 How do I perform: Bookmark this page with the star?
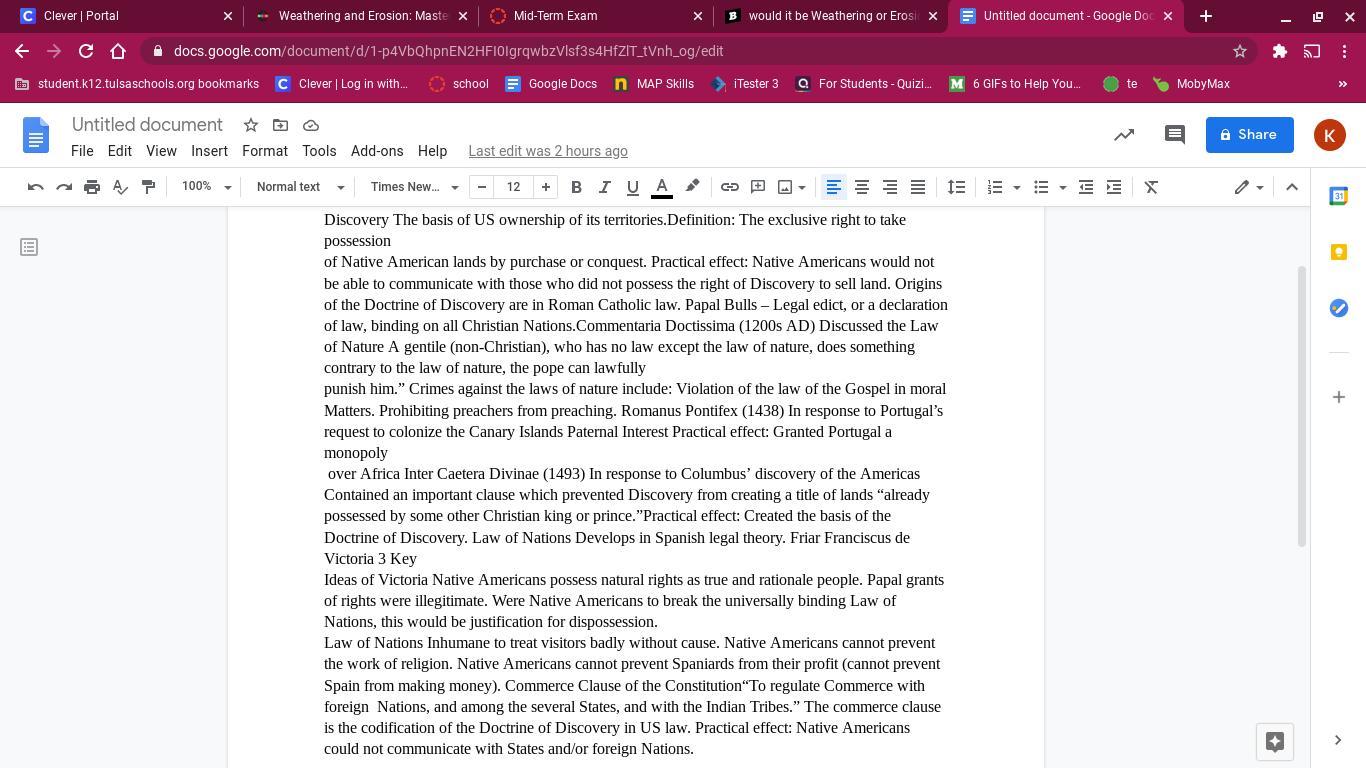point(1240,51)
